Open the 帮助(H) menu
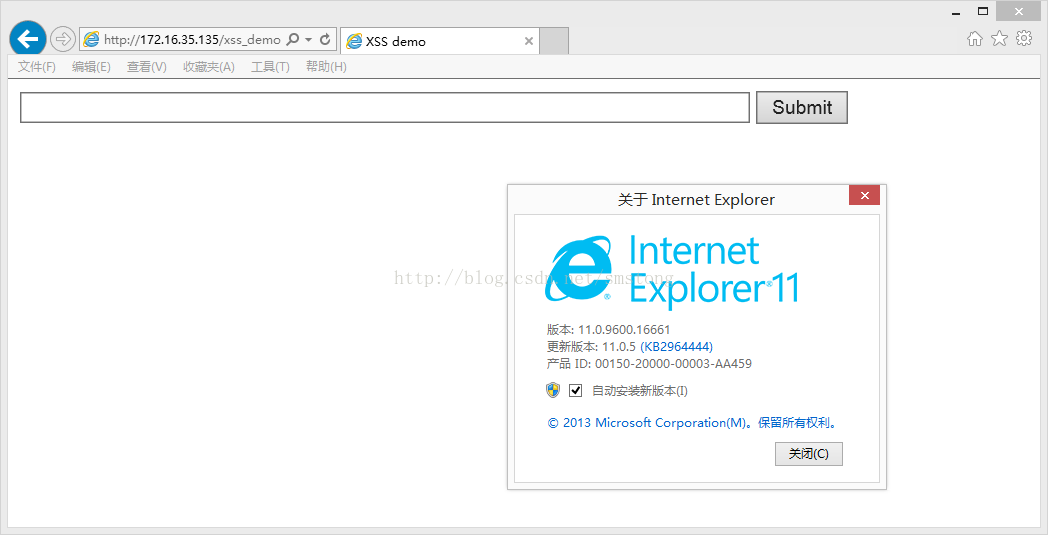Image resolution: width=1048 pixels, height=535 pixels. point(326,67)
